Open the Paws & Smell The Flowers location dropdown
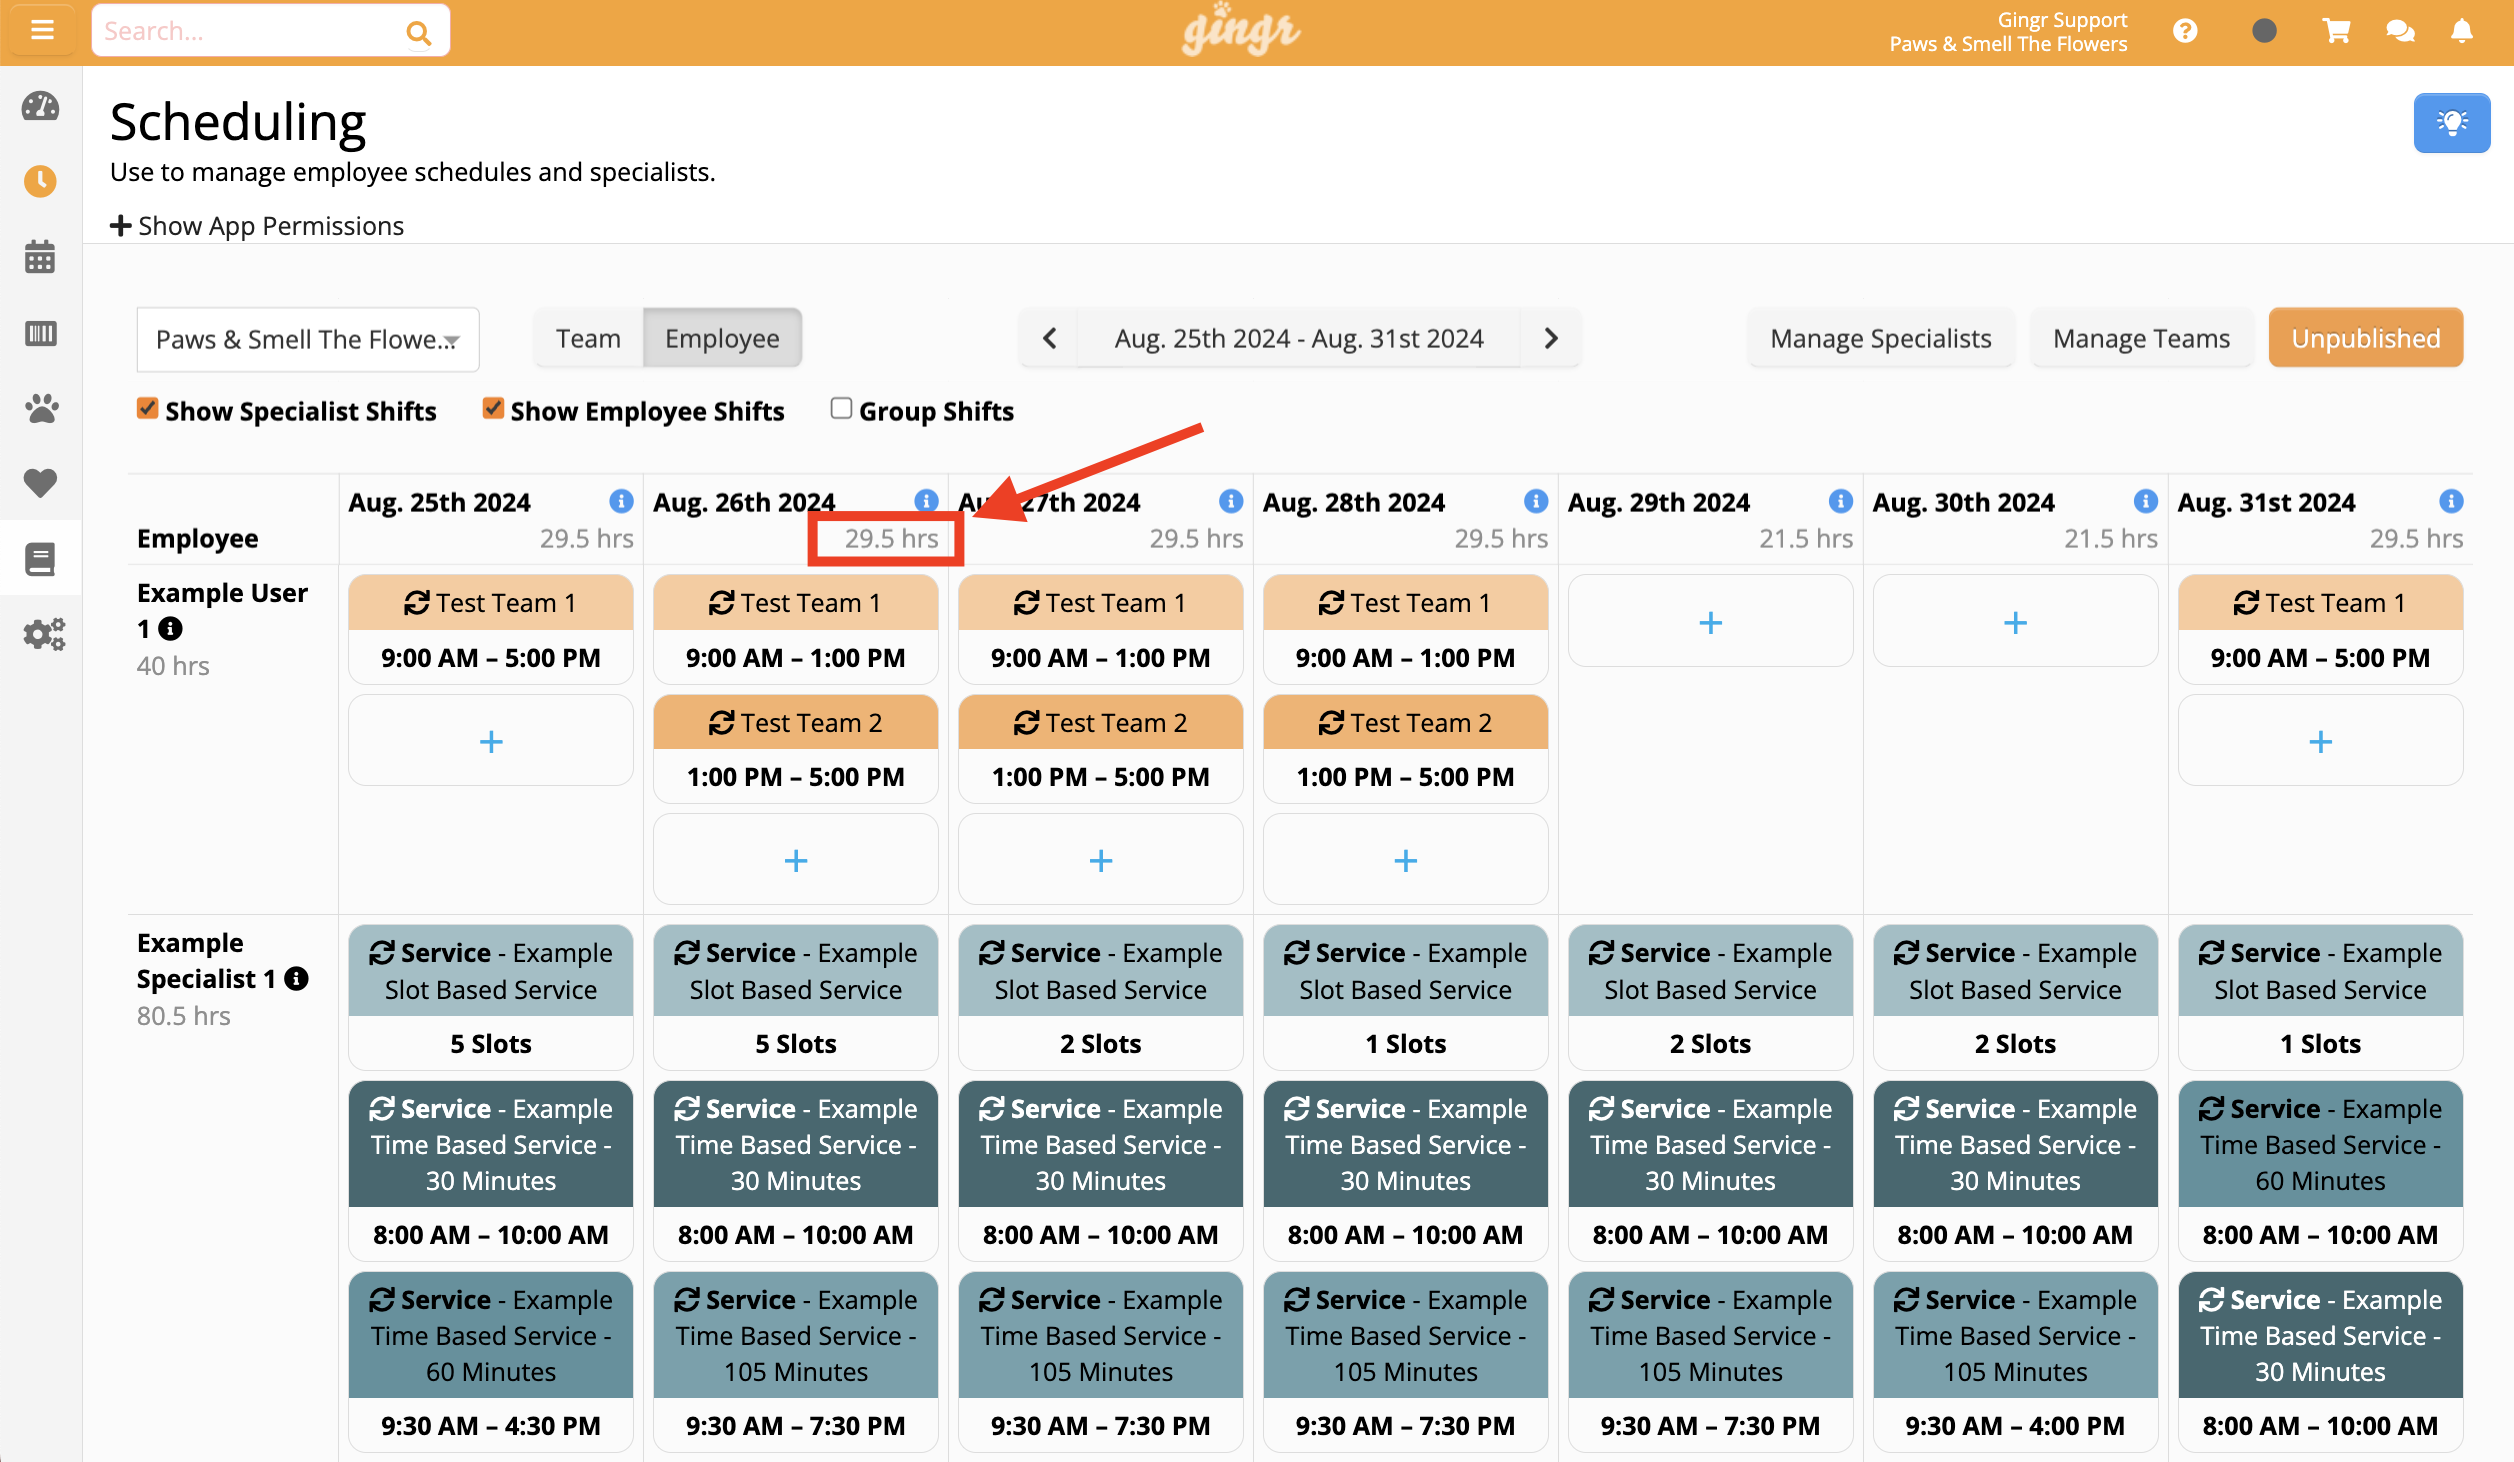Screen dimensions: 2514x1462 tap(308, 339)
